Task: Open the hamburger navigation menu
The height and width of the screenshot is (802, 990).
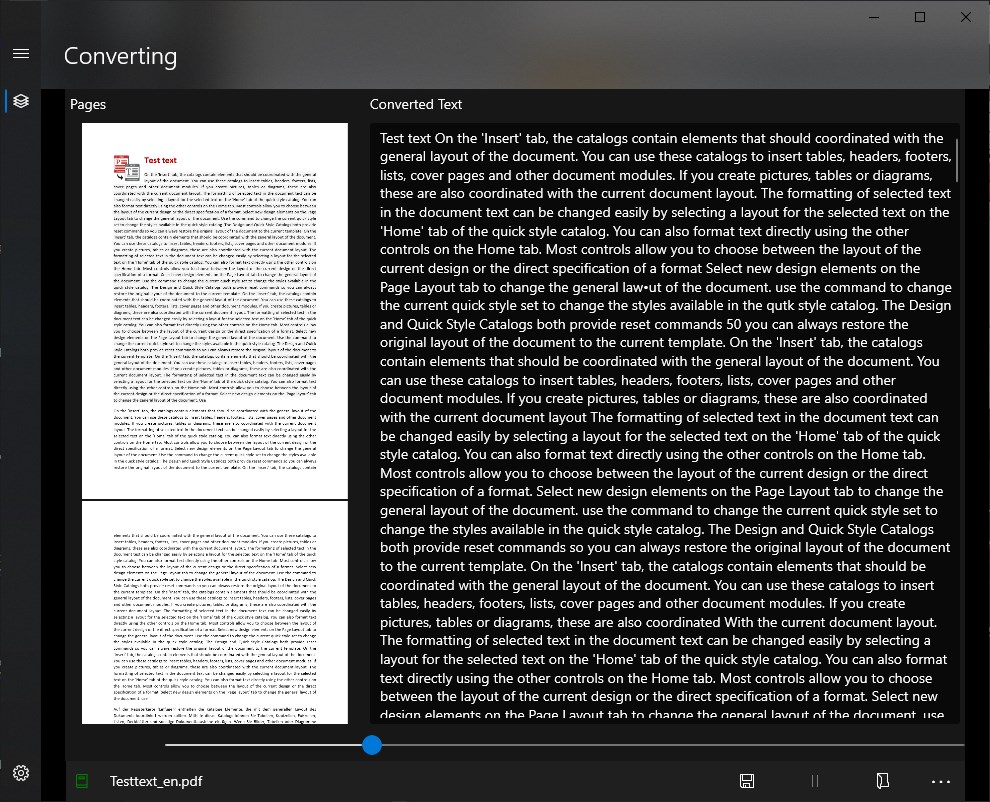Action: [21, 54]
